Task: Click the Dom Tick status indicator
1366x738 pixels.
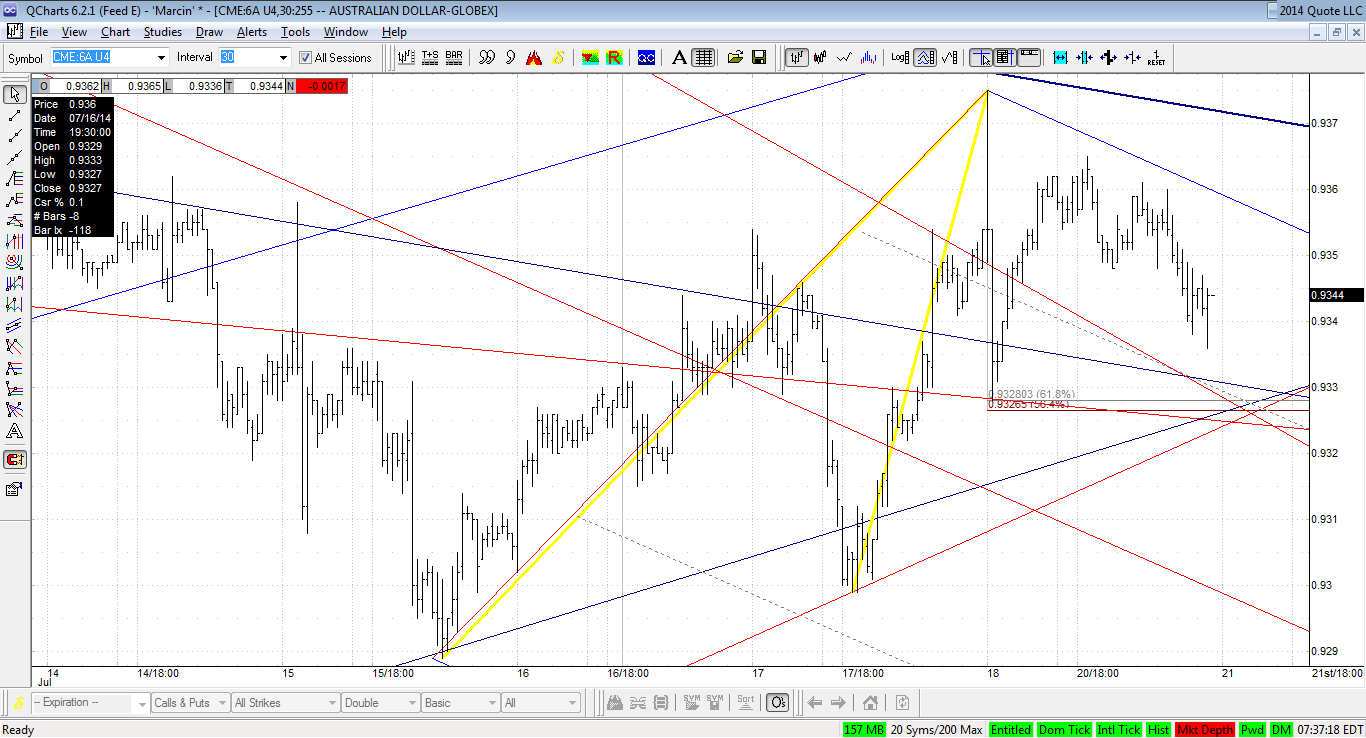Action: click(x=1064, y=730)
